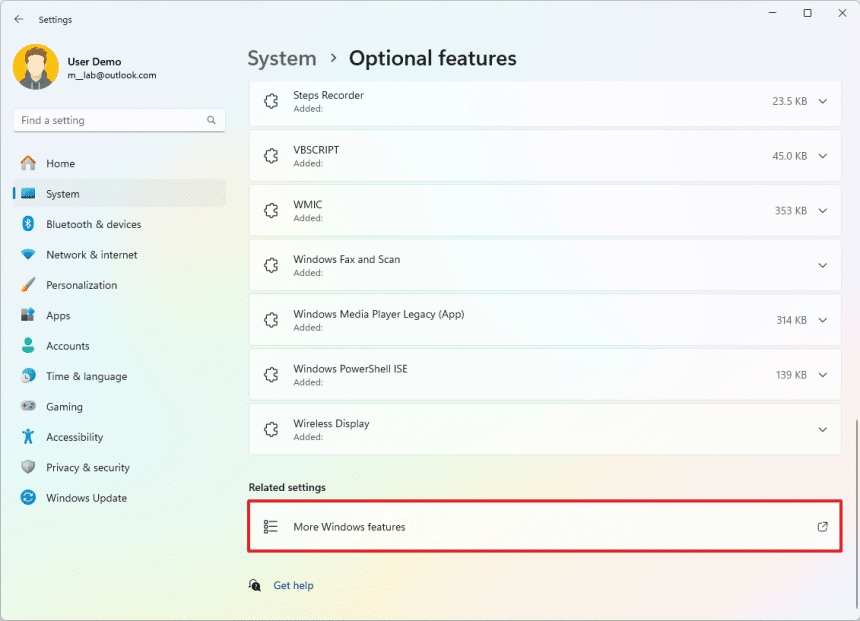Click the Apps icon in sidebar

pos(28,315)
